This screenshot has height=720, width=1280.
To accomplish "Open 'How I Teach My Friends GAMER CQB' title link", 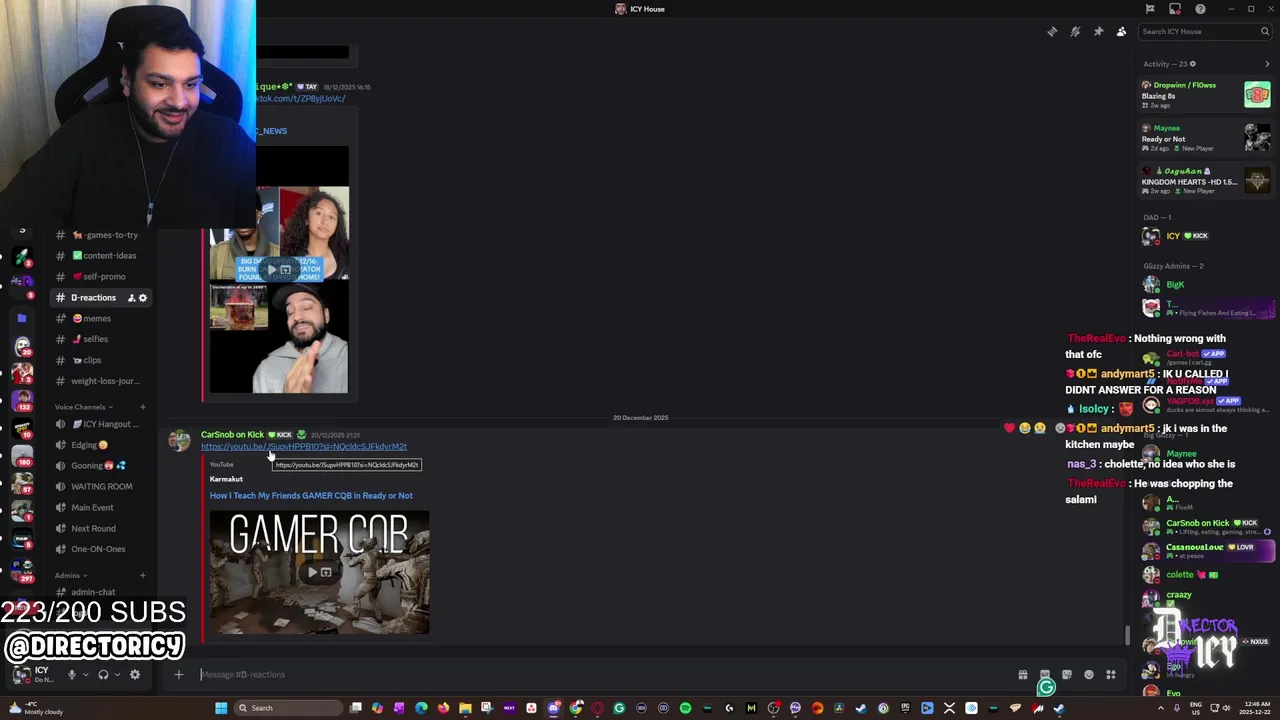I will pos(311,496).
